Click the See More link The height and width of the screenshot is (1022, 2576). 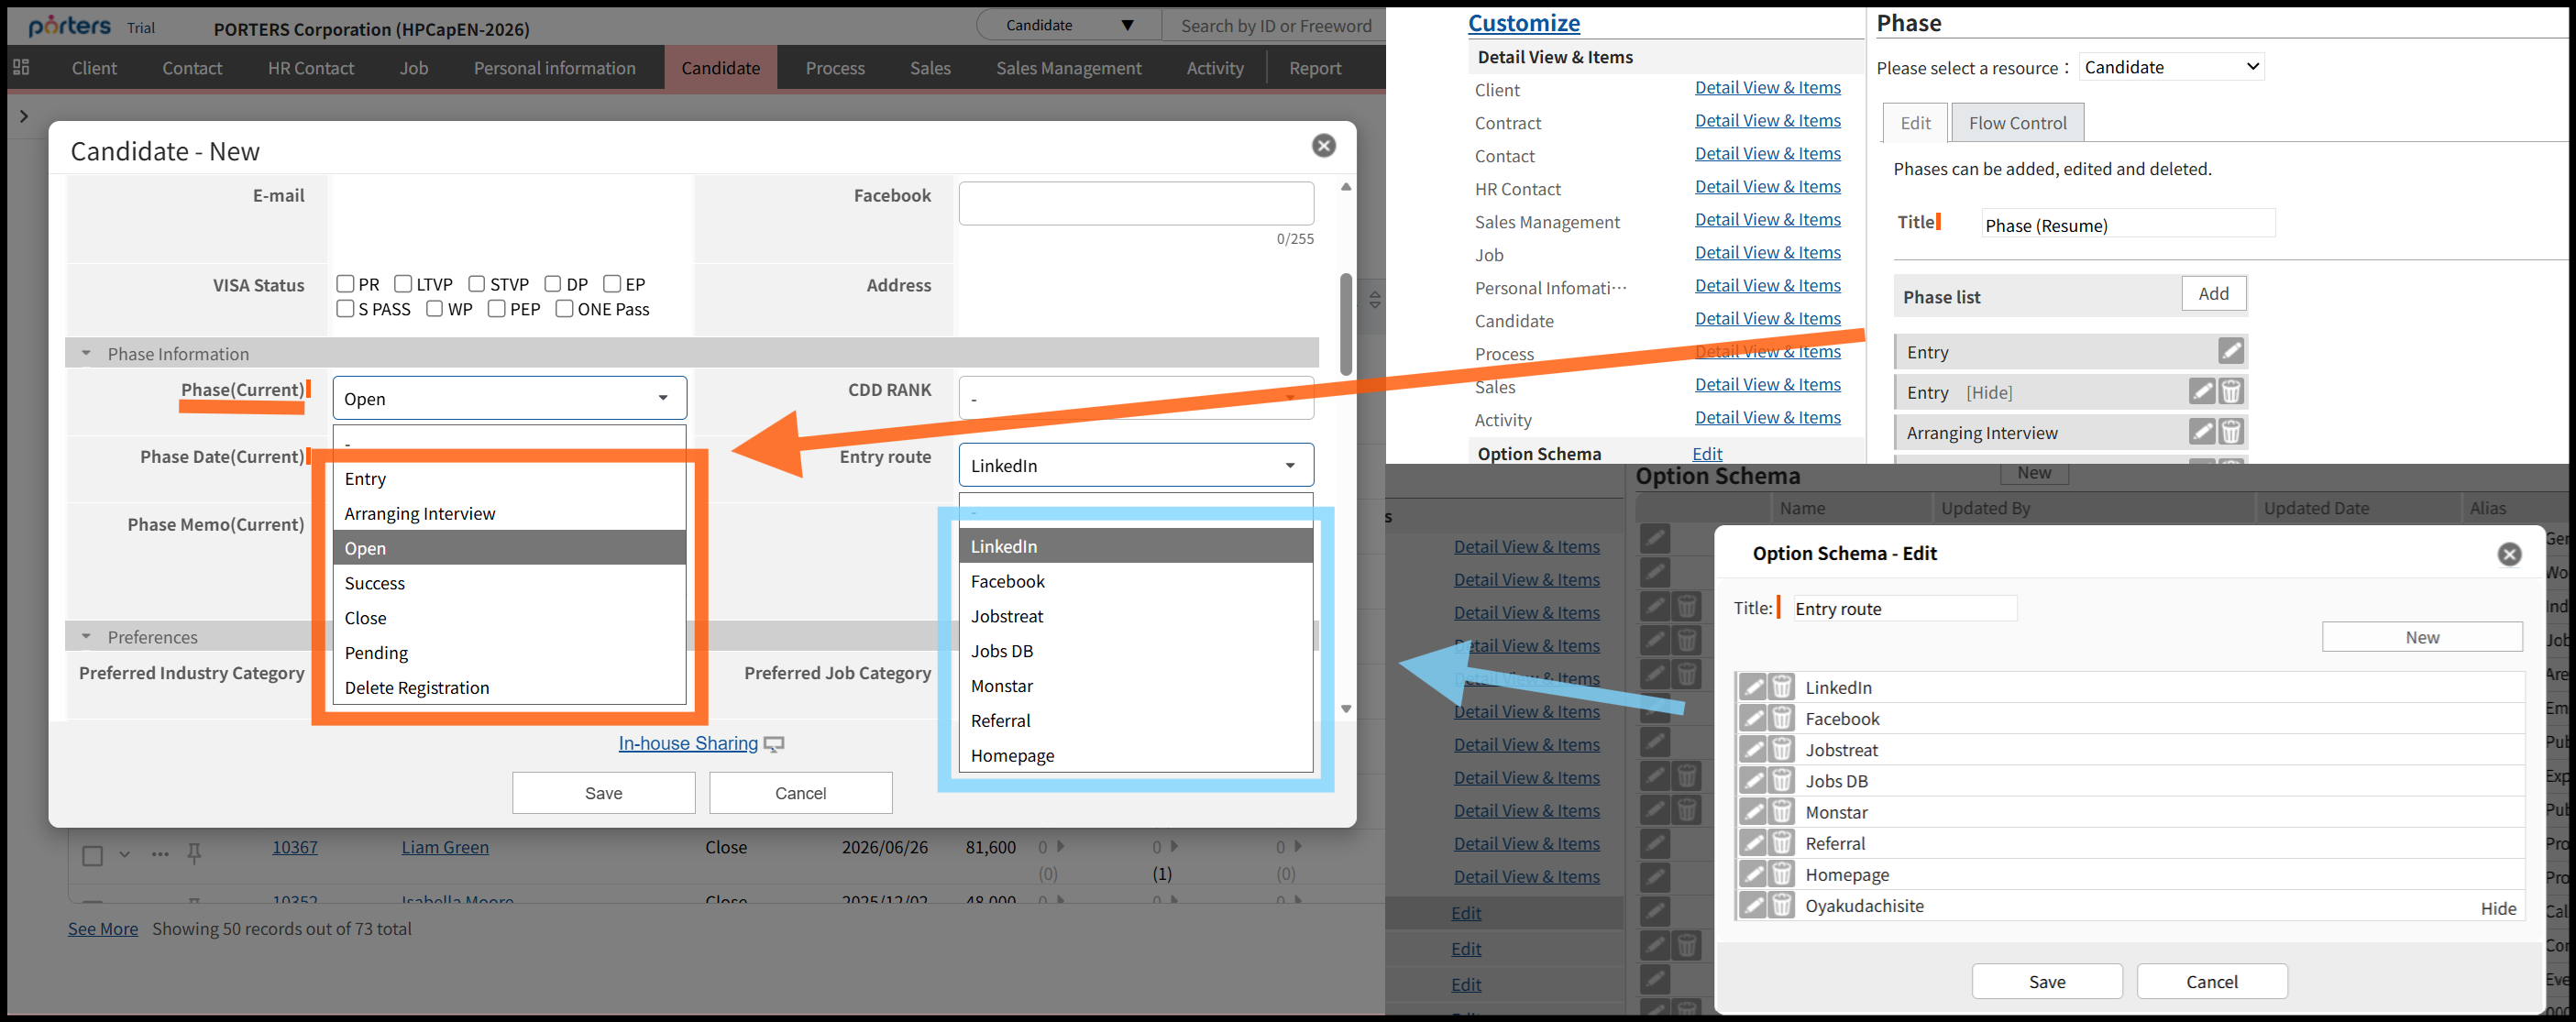(103, 928)
